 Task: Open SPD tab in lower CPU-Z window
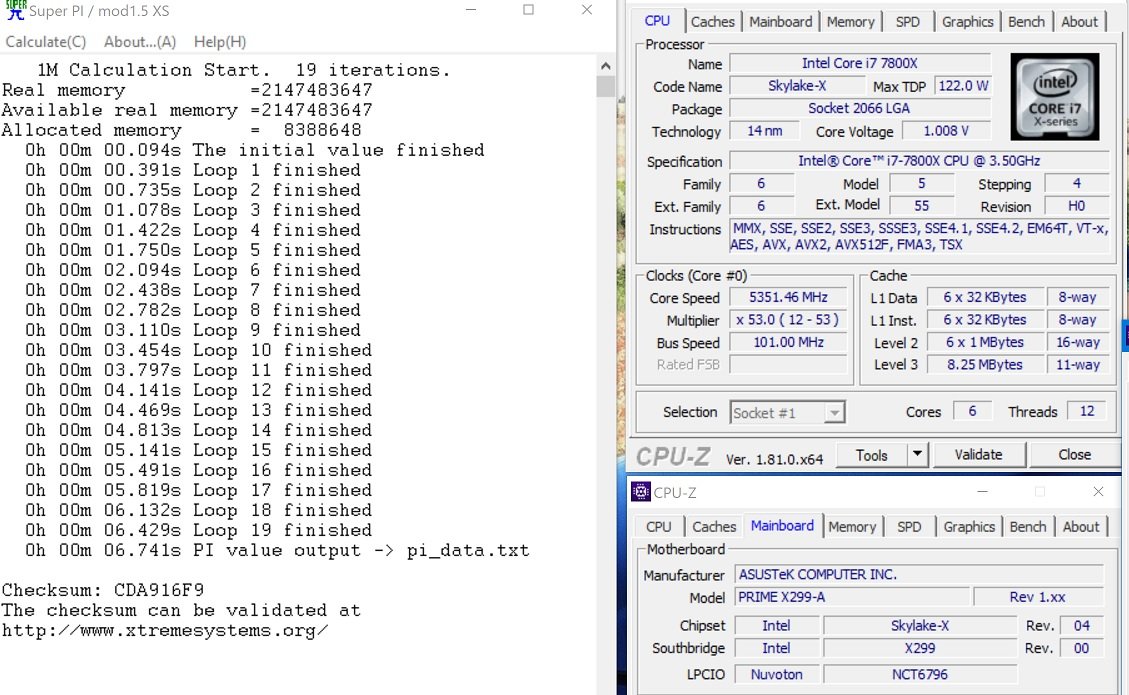pos(909,526)
